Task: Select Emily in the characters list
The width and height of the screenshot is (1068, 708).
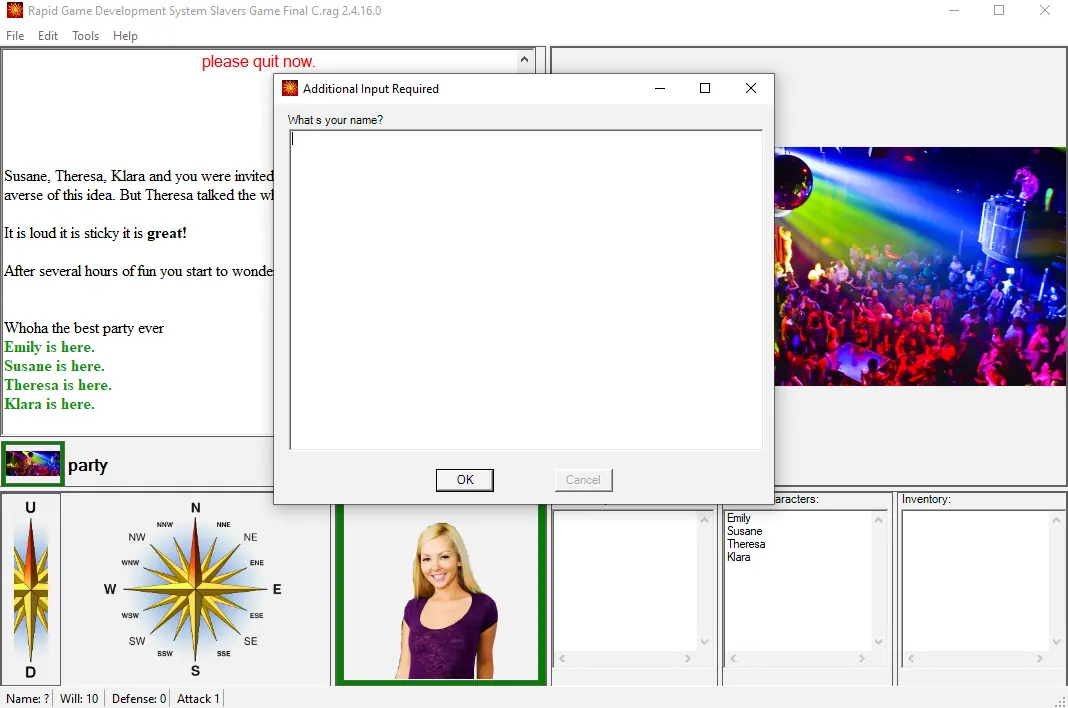Action: tap(739, 518)
